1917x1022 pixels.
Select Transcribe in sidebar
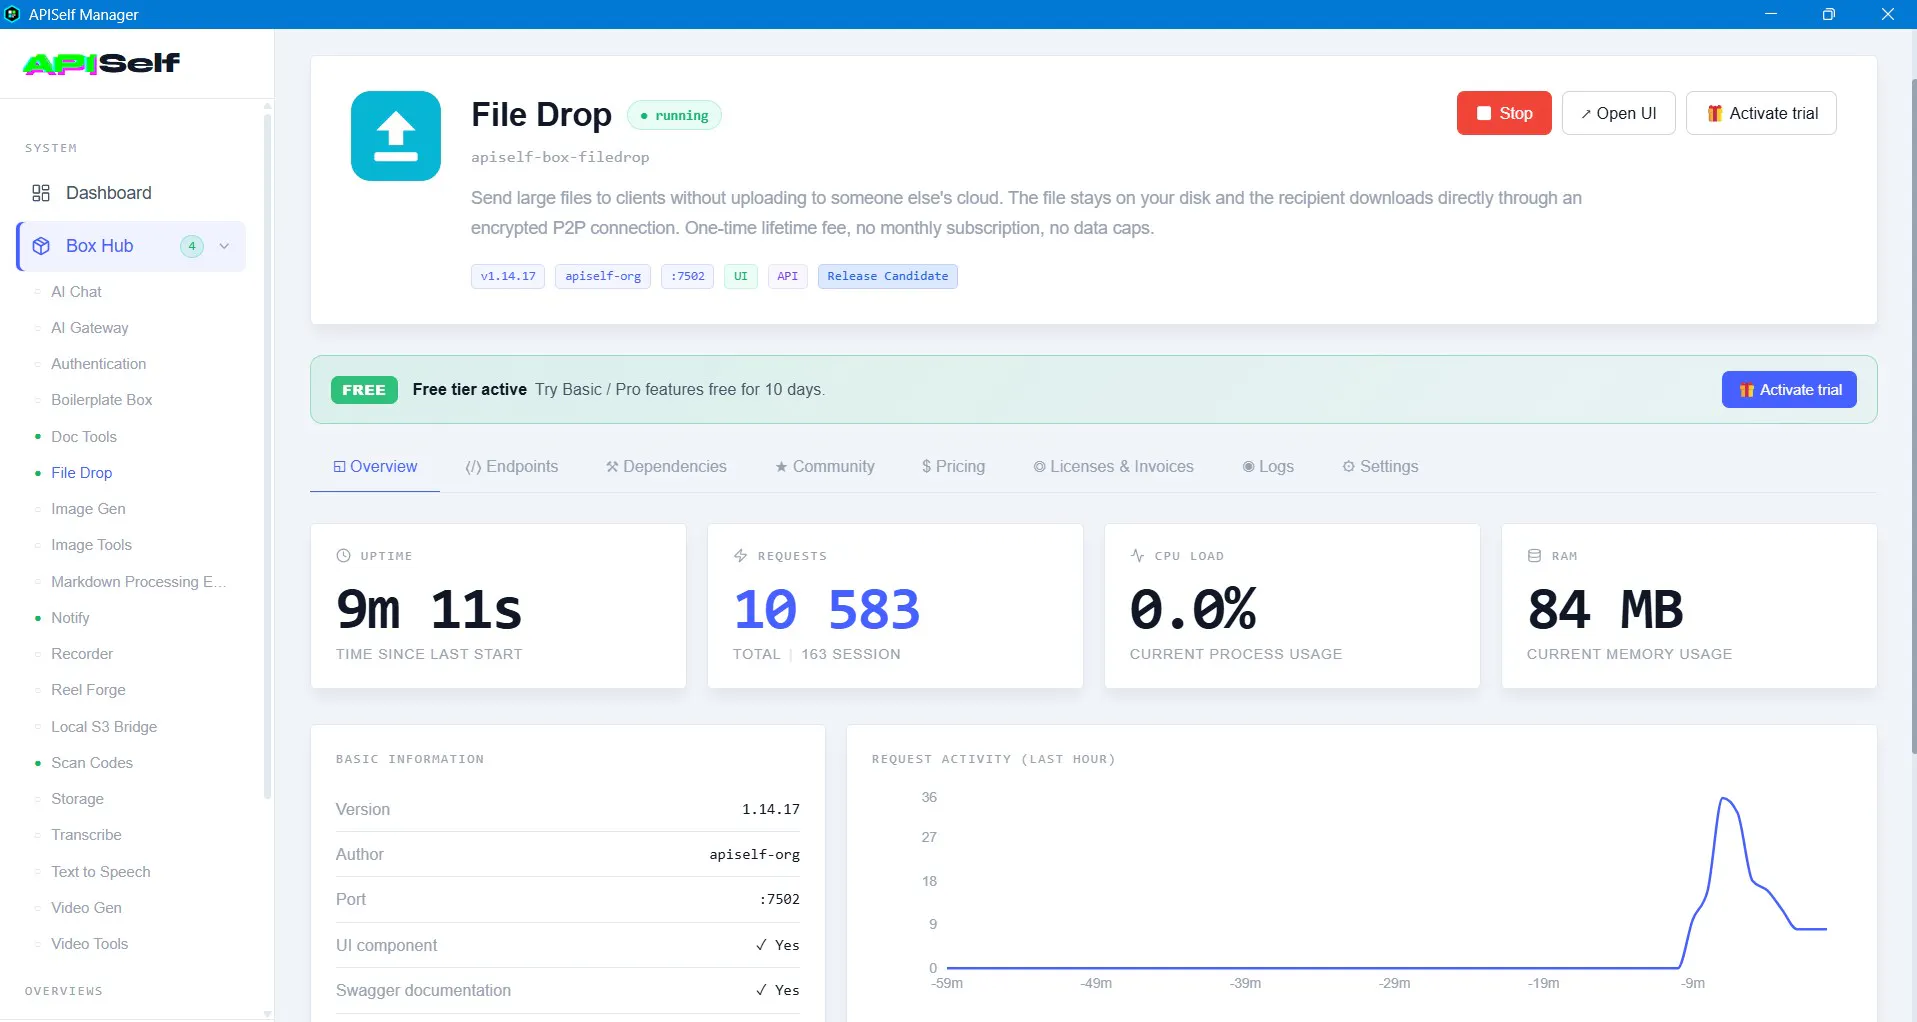(86, 835)
